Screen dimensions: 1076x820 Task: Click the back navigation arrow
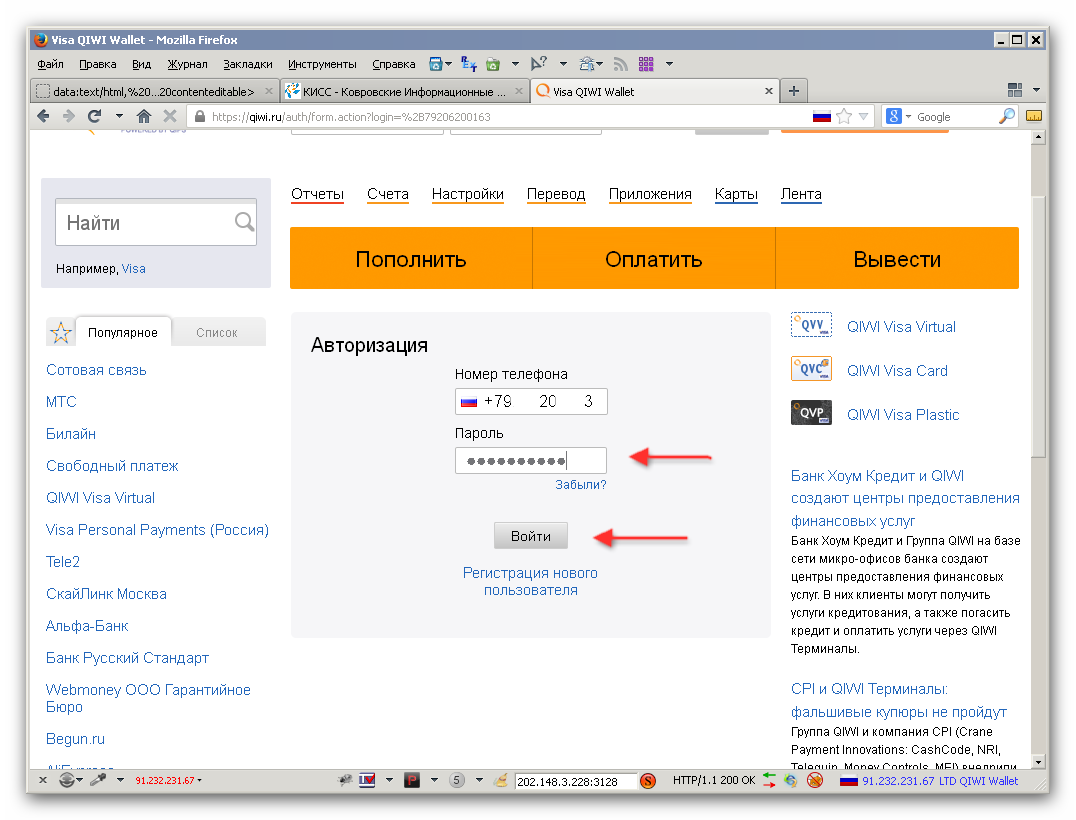[x=43, y=116]
